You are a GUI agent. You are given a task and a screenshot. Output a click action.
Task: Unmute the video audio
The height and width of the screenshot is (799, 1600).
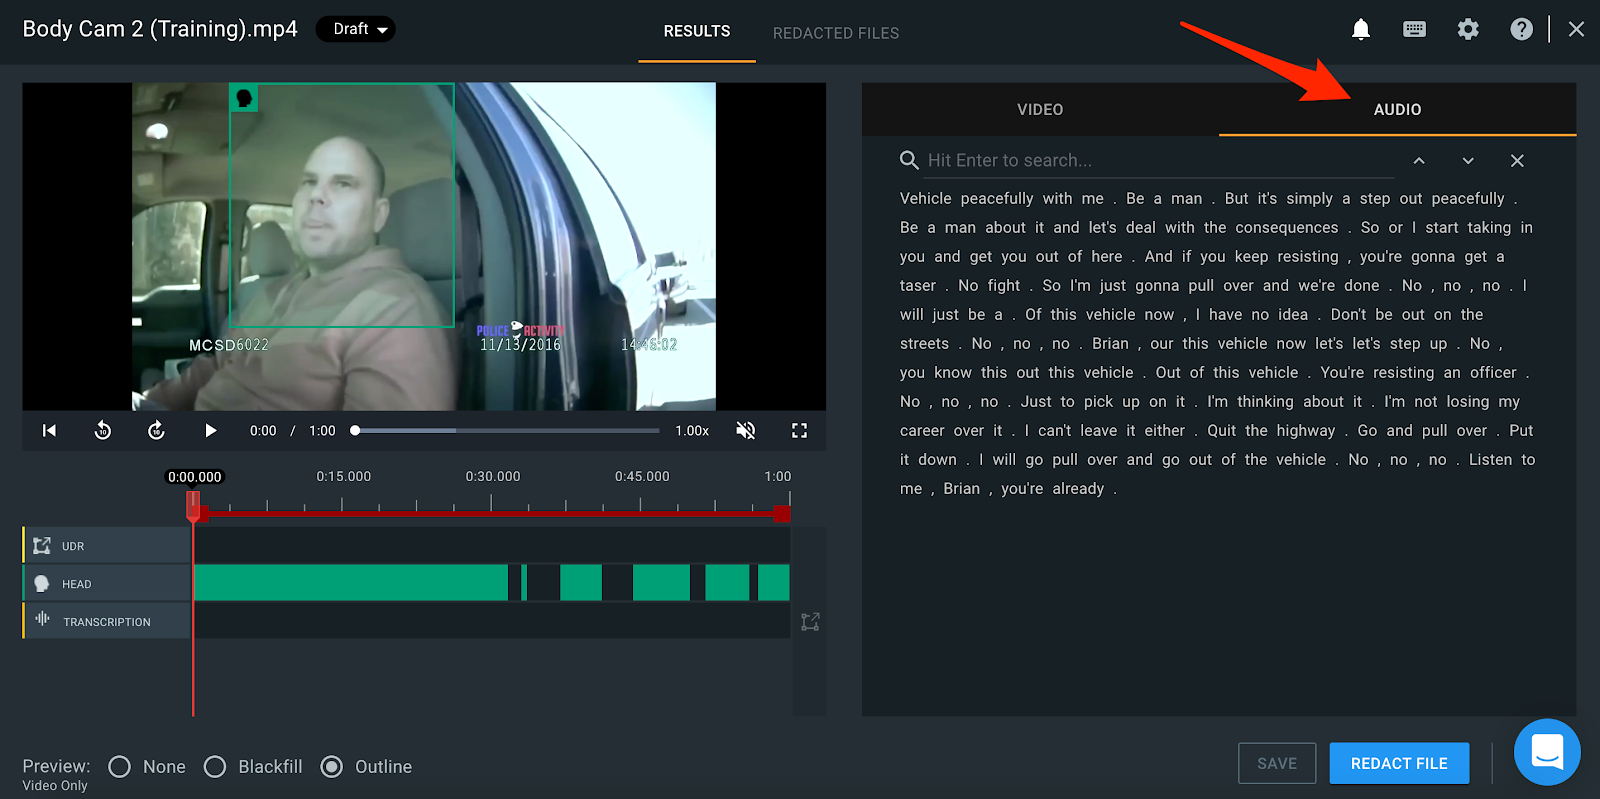pyautogui.click(x=745, y=430)
